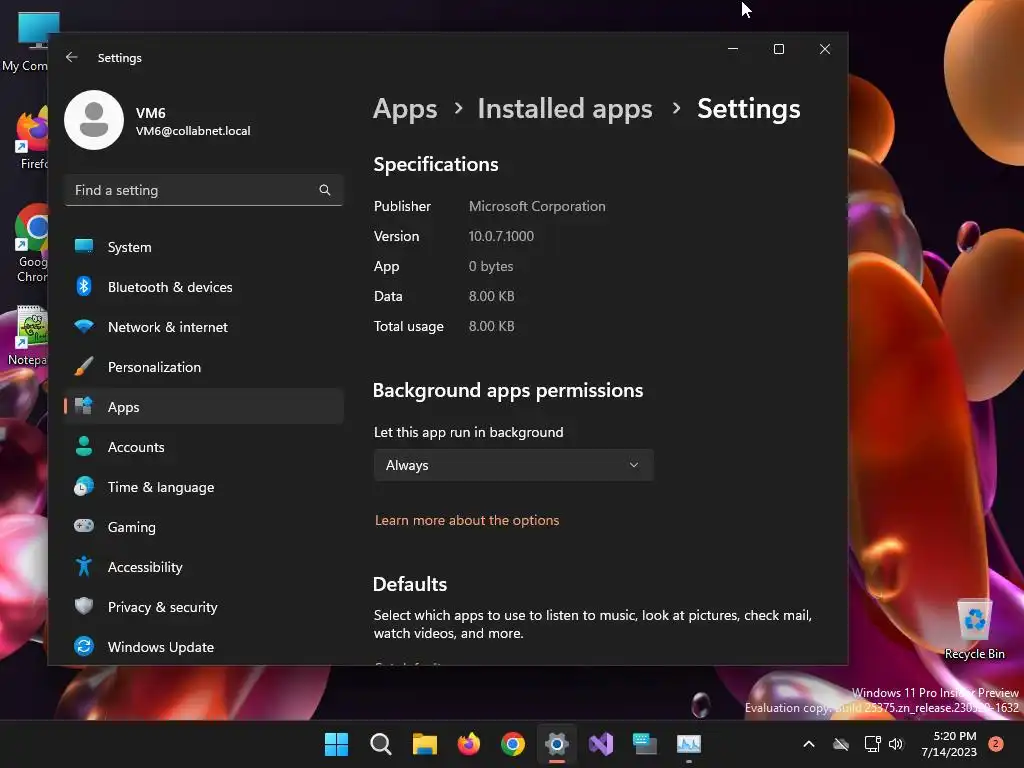Click the My Computer desktop icon
1024x768 pixels.
click(x=25, y=40)
